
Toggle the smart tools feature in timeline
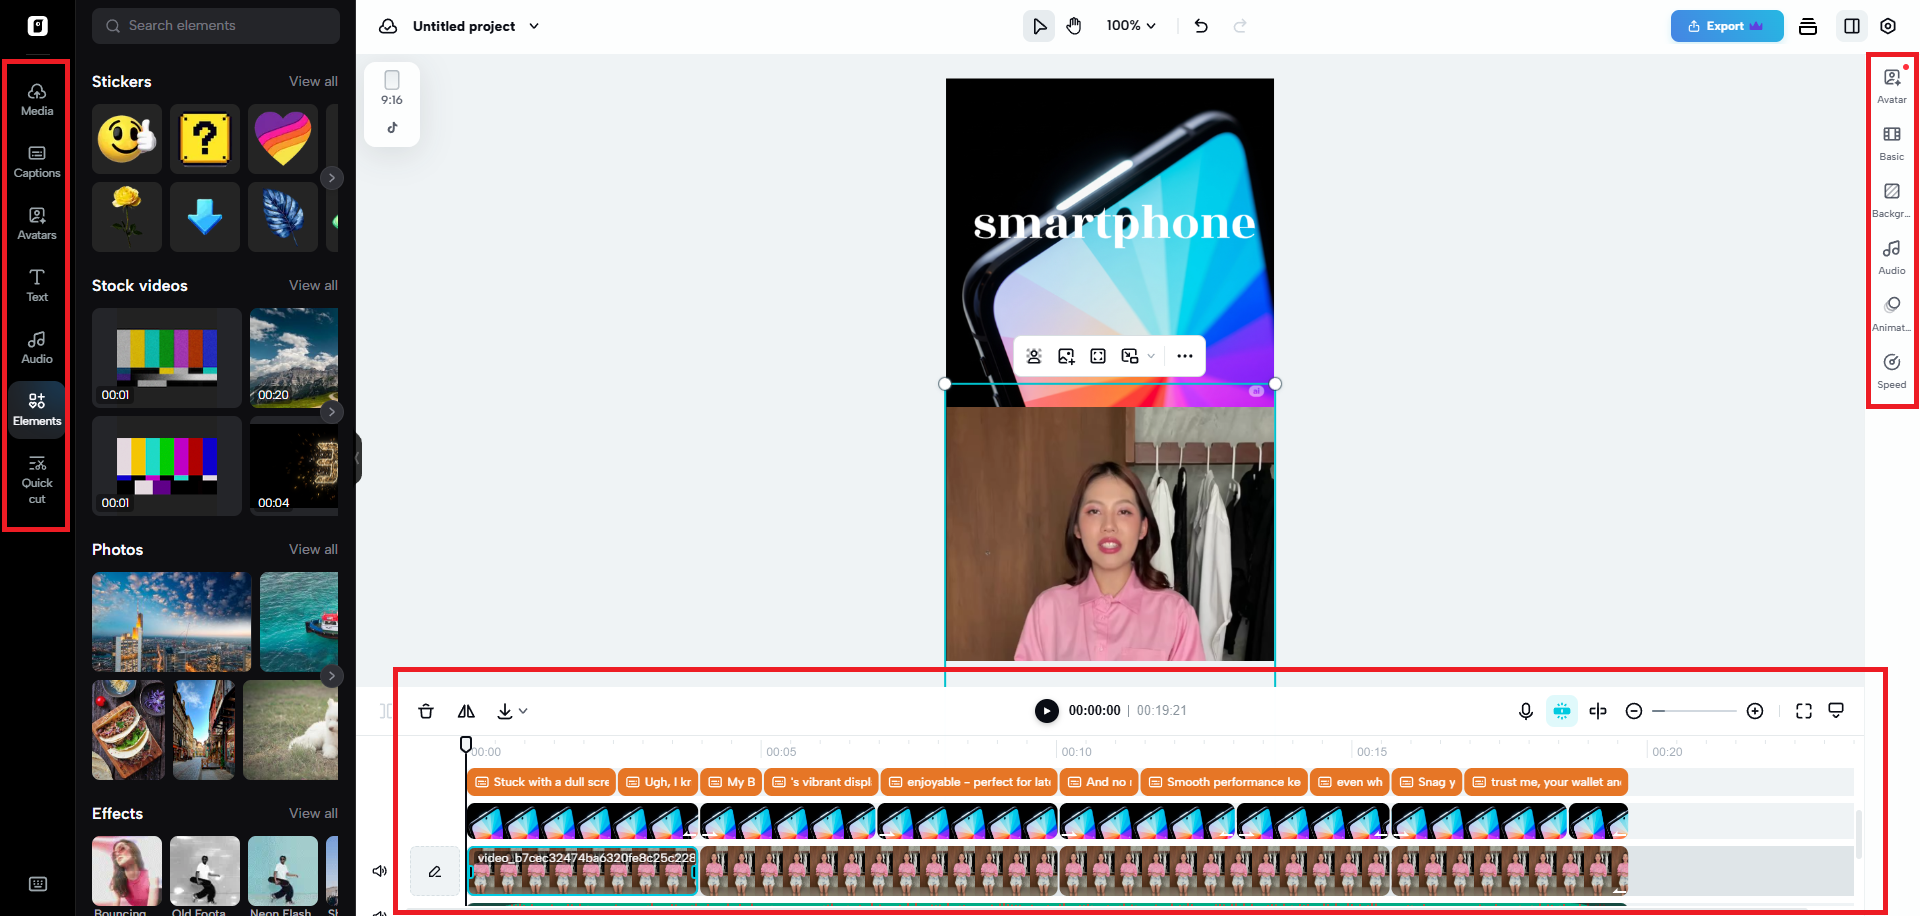coord(1561,710)
